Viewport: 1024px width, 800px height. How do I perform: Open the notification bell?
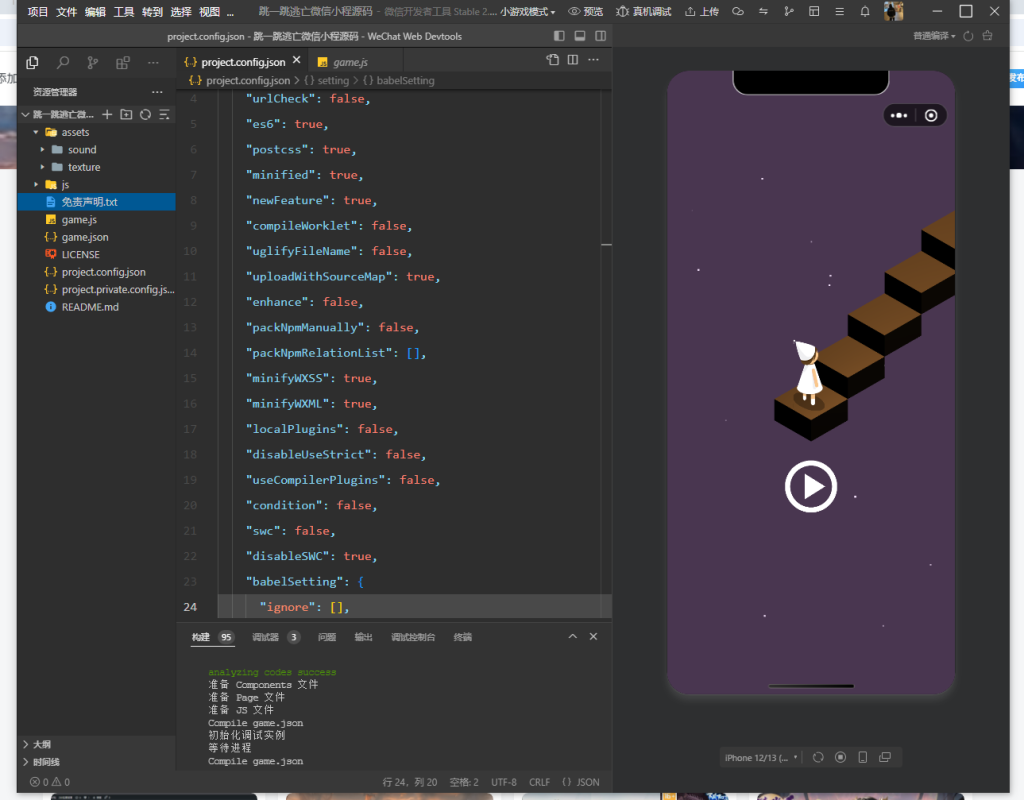coord(865,12)
